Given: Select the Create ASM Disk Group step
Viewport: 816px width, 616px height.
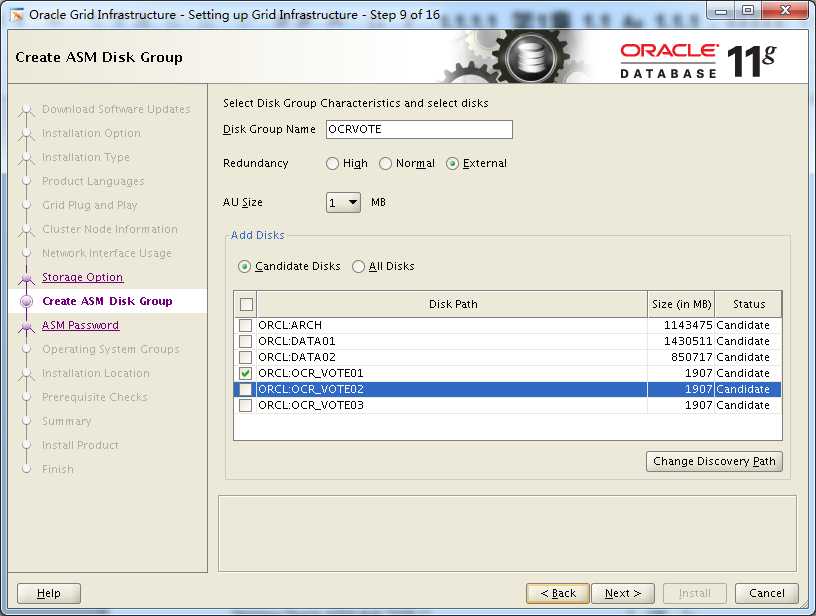Looking at the screenshot, I should pyautogui.click(x=107, y=301).
